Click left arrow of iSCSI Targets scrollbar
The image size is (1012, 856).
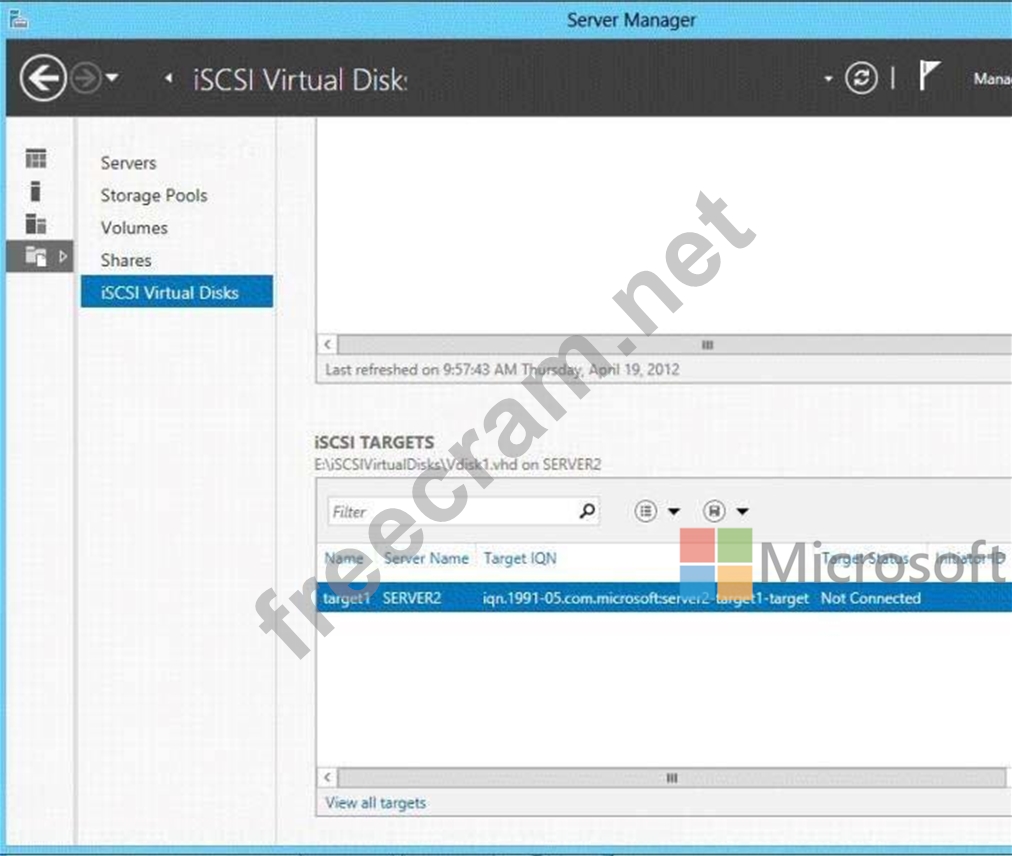coord(328,778)
